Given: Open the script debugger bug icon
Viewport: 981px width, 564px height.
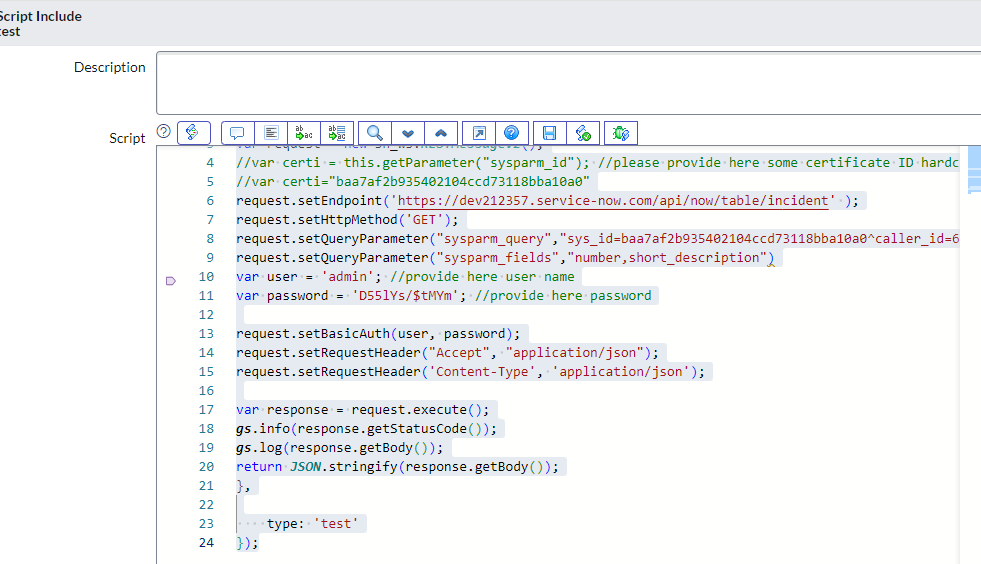Looking at the screenshot, I should point(620,133).
